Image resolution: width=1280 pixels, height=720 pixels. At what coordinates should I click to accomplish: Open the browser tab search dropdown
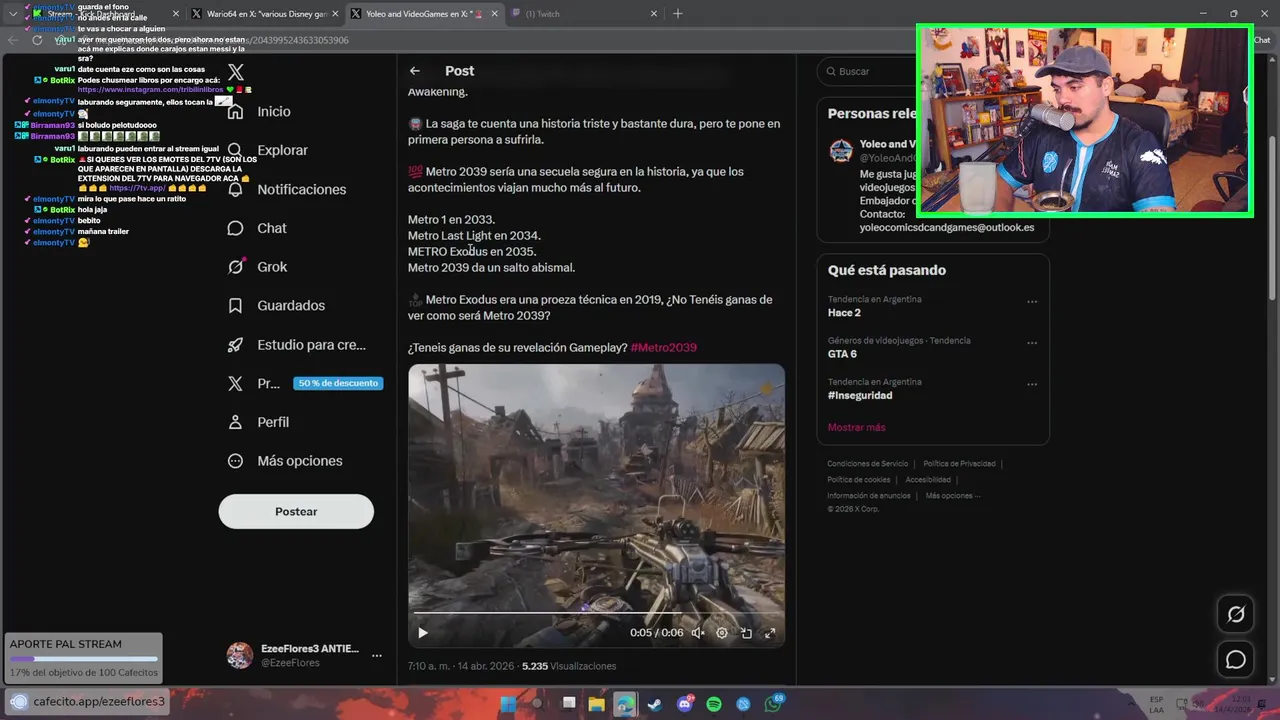click(13, 14)
